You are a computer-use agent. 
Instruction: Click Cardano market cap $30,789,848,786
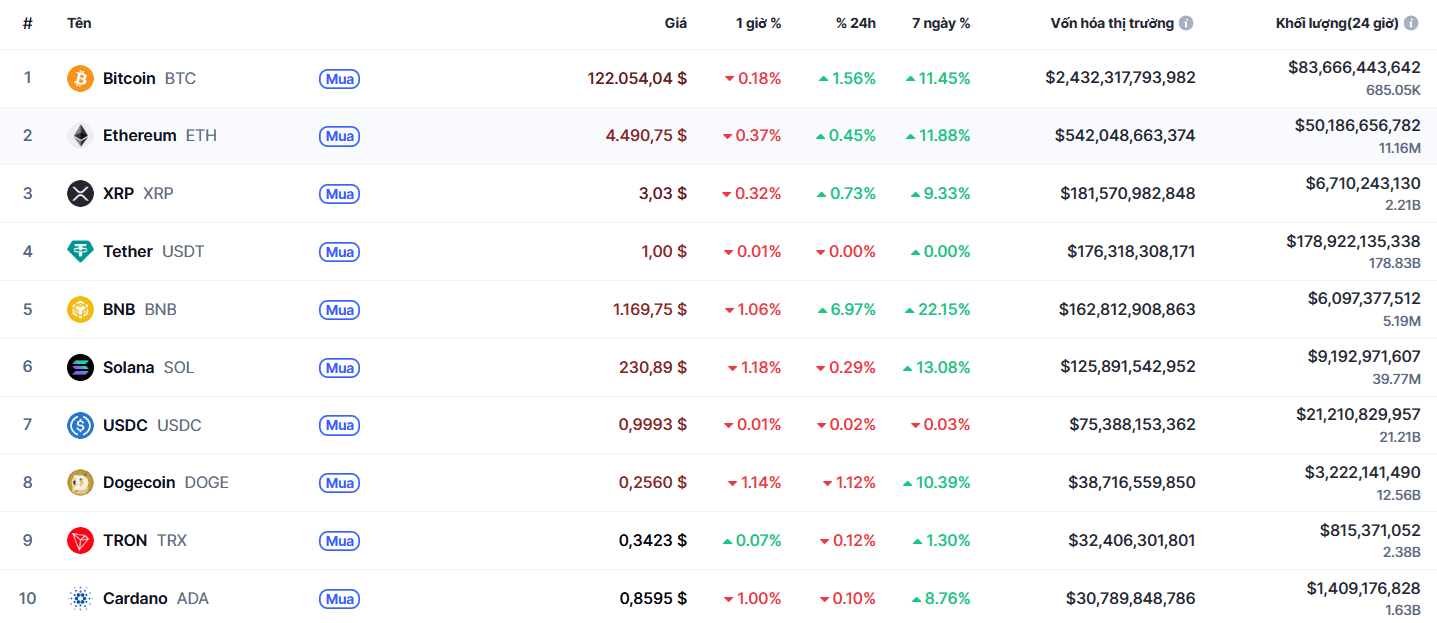tap(1132, 599)
